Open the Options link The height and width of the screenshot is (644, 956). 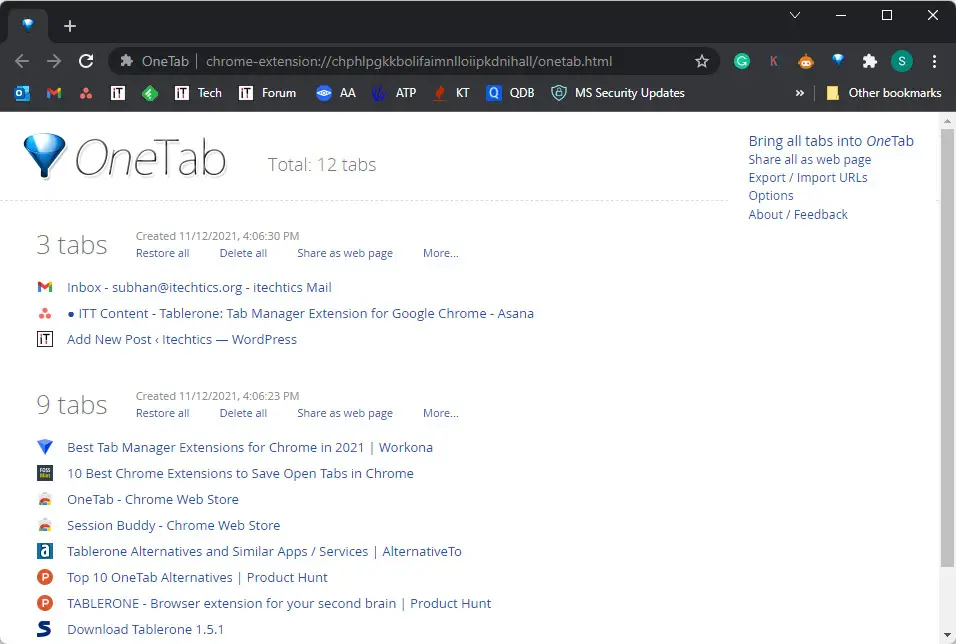pyautogui.click(x=771, y=196)
